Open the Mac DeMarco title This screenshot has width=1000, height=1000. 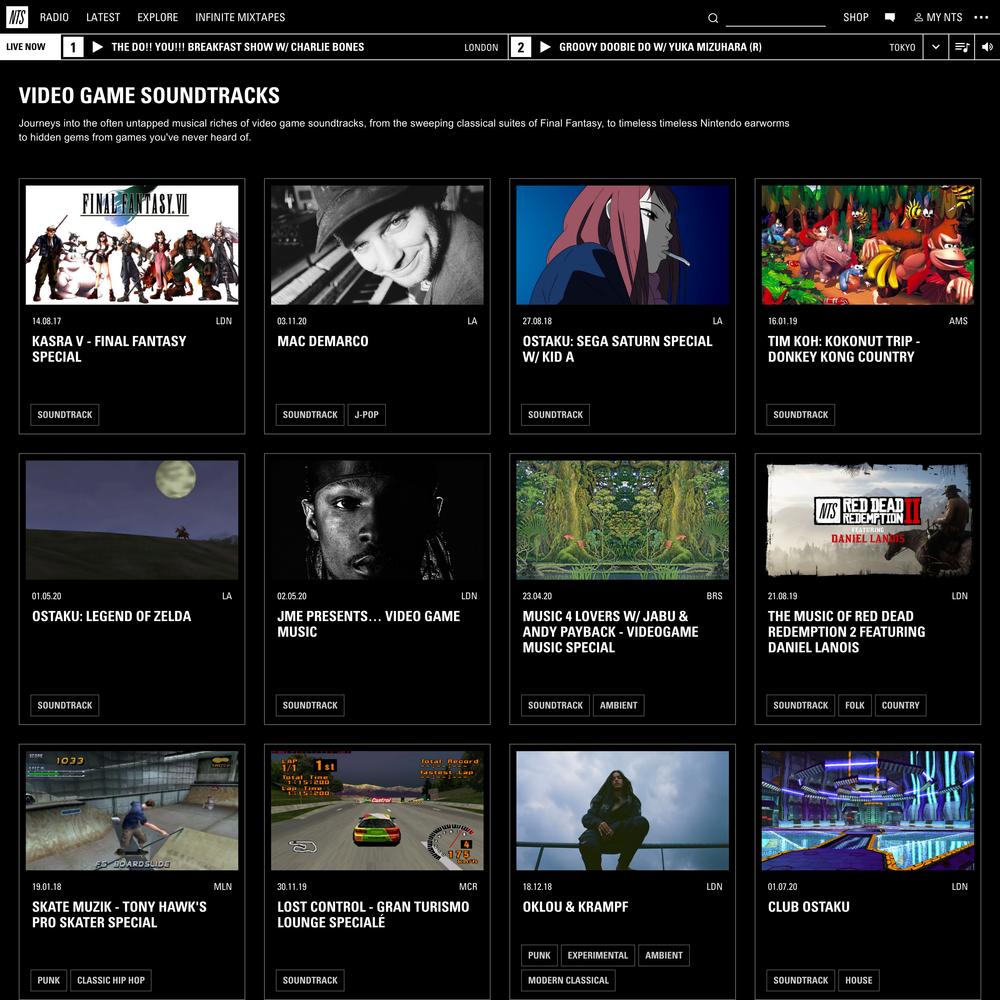[x=323, y=341]
